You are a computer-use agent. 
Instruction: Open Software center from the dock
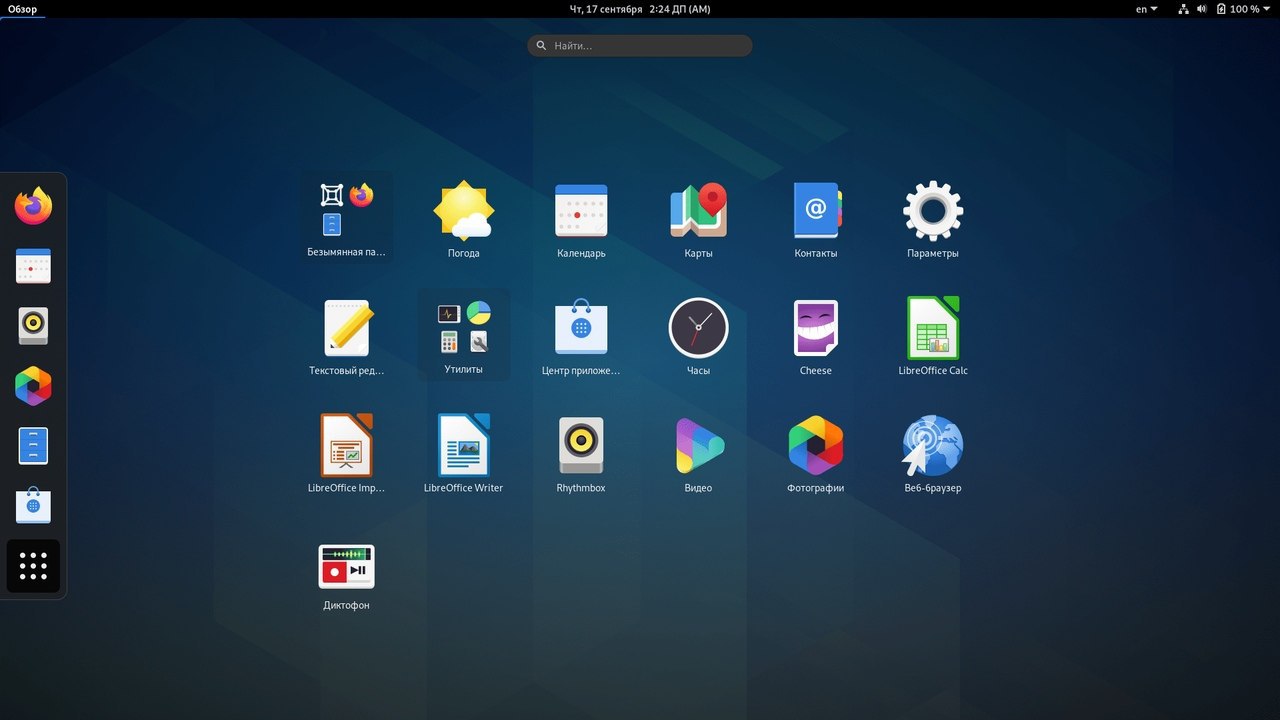click(33, 506)
